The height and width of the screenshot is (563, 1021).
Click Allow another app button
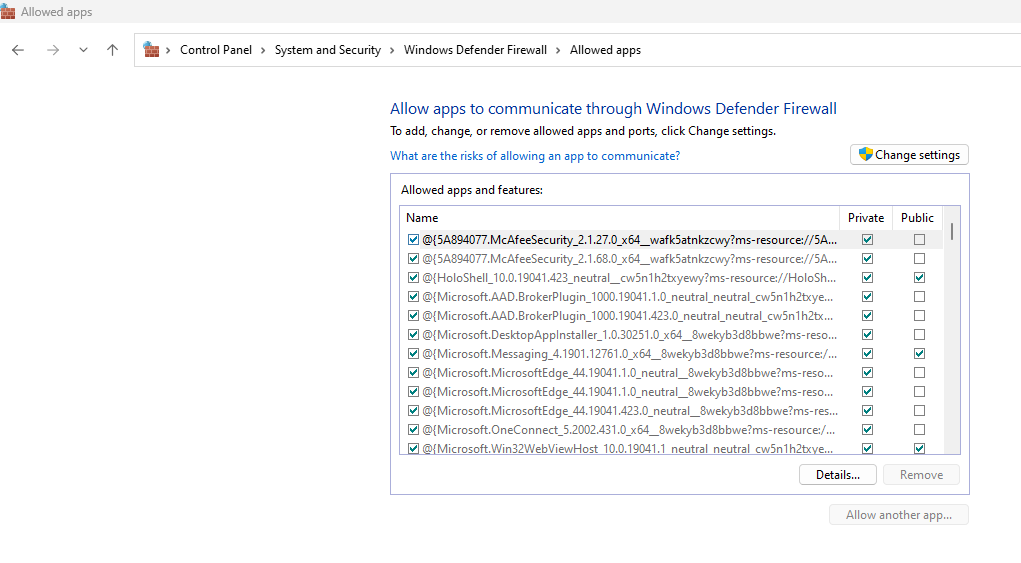point(899,515)
